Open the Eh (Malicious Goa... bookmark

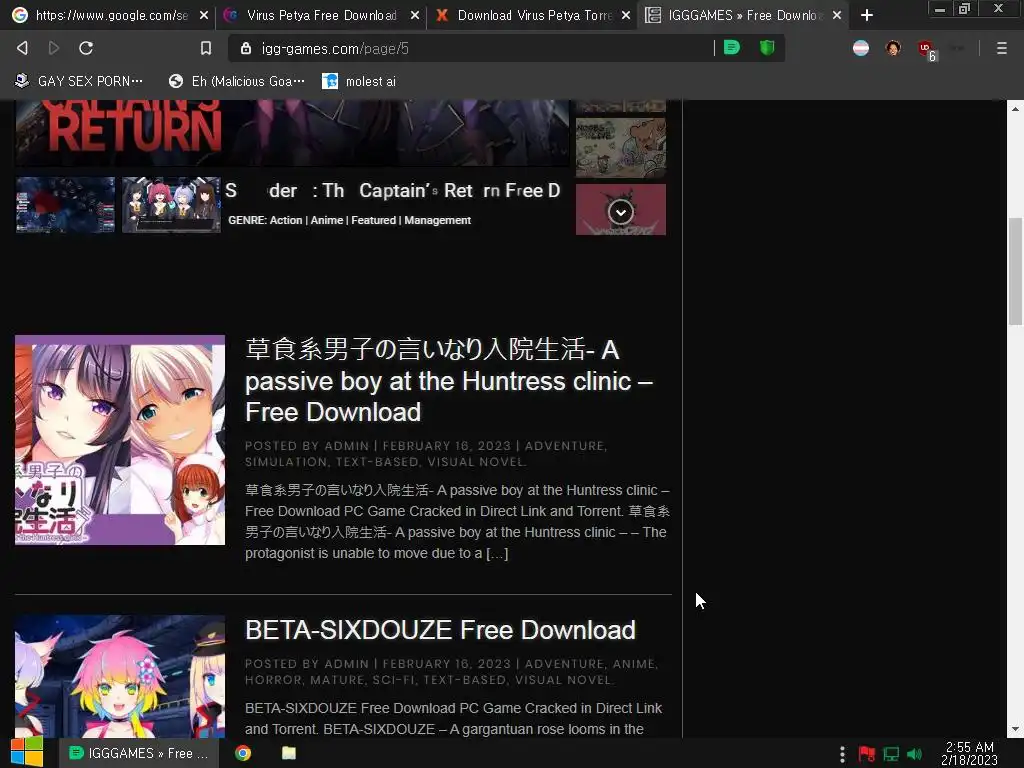[236, 81]
